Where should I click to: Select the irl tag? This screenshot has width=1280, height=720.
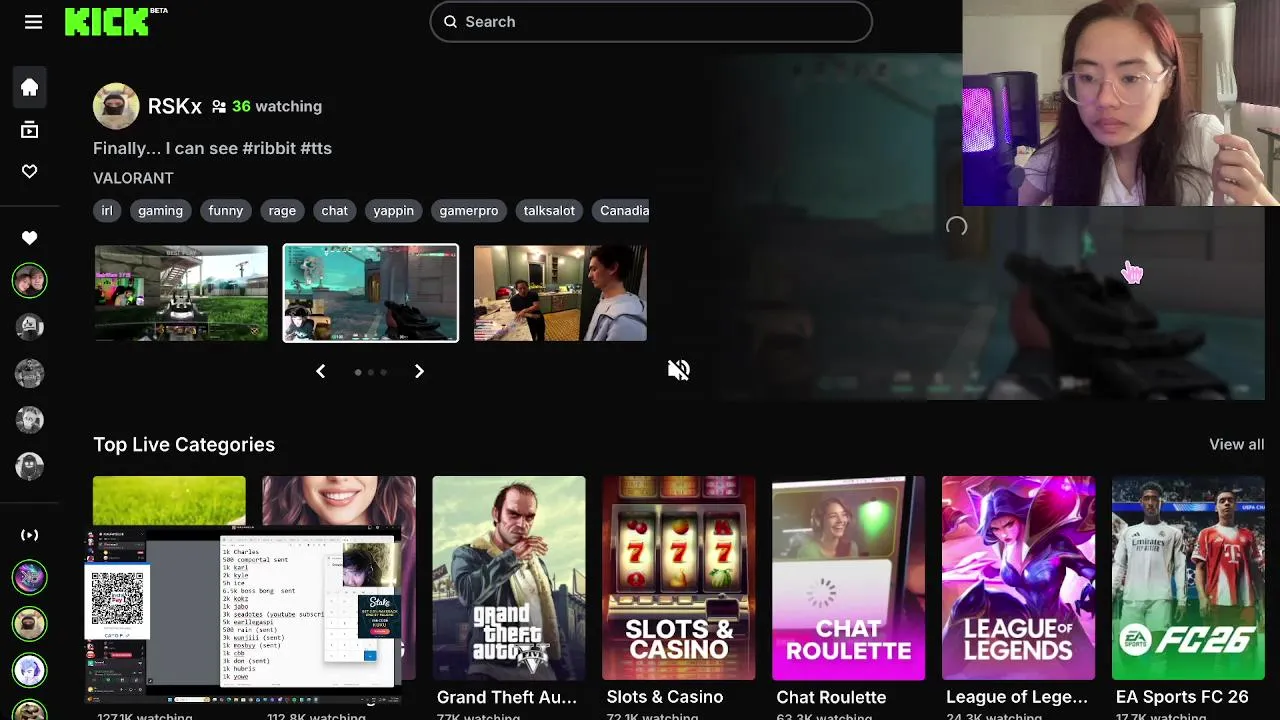[x=107, y=210]
